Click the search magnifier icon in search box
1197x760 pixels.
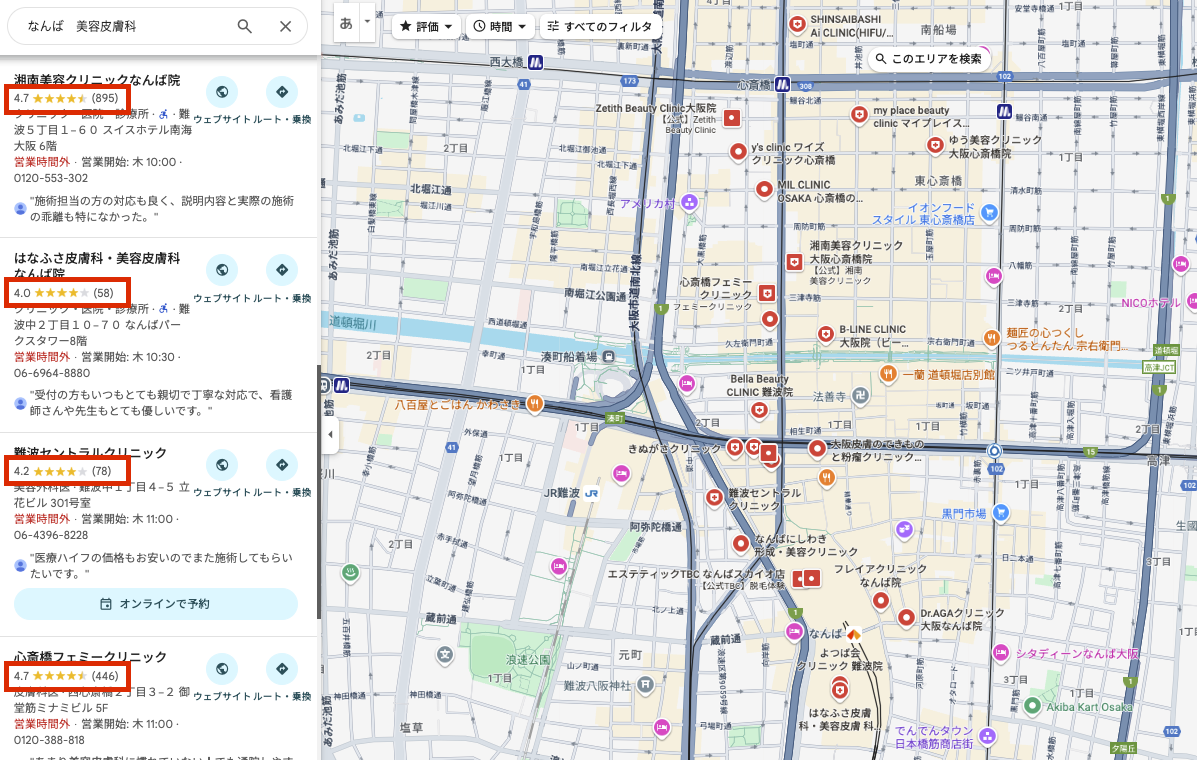[x=244, y=26]
